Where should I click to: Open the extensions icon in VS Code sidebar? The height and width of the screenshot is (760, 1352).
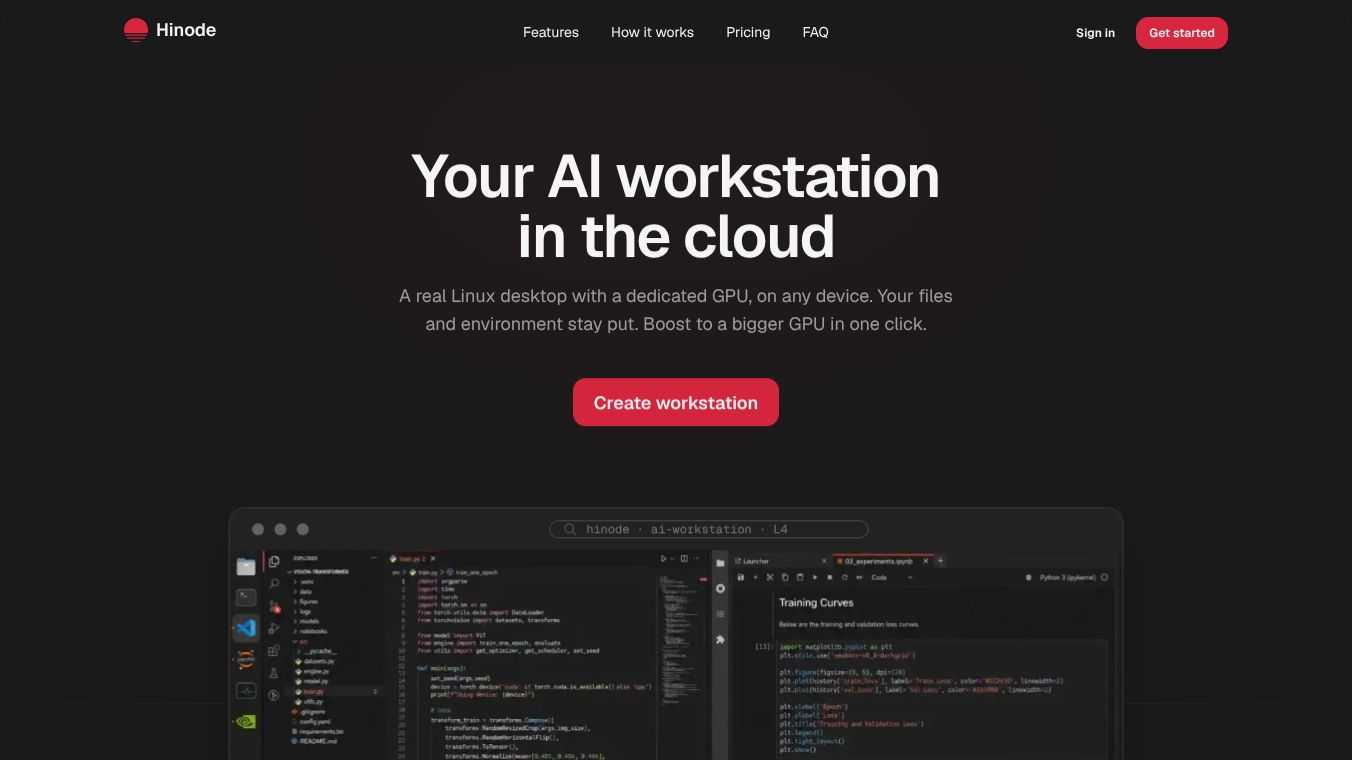[x=274, y=650]
